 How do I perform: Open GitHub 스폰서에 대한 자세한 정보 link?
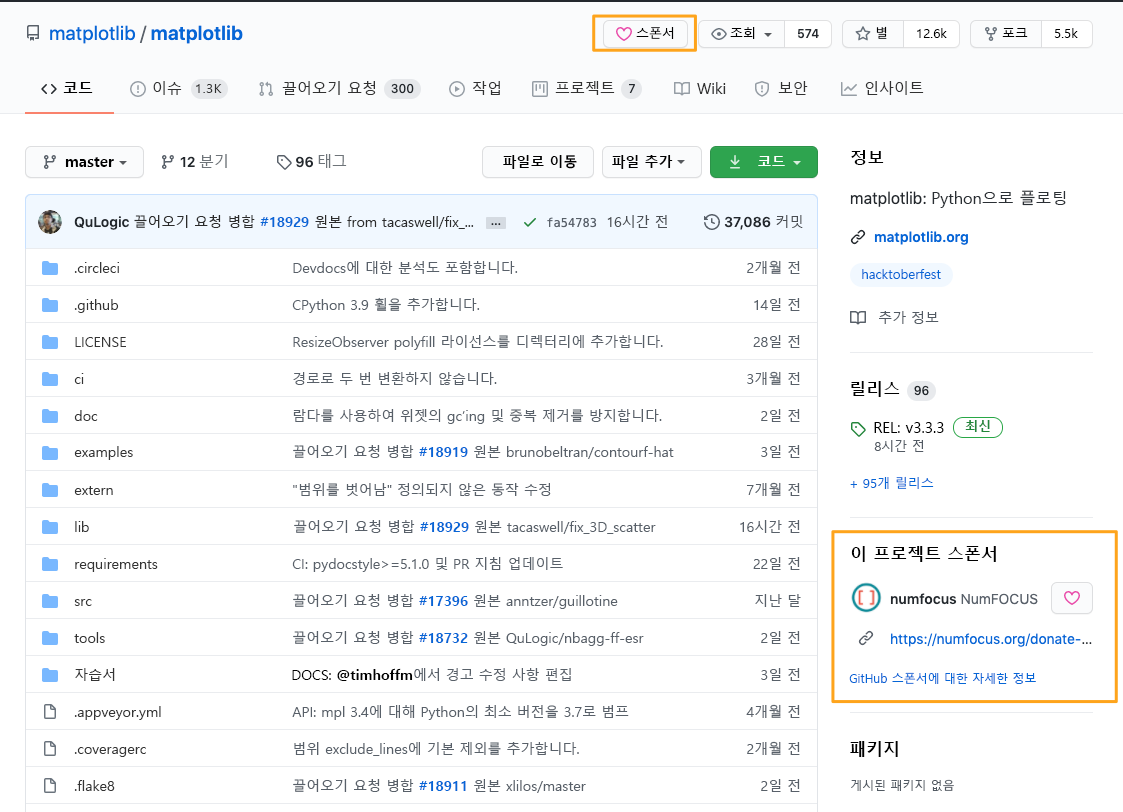[x=943, y=678]
